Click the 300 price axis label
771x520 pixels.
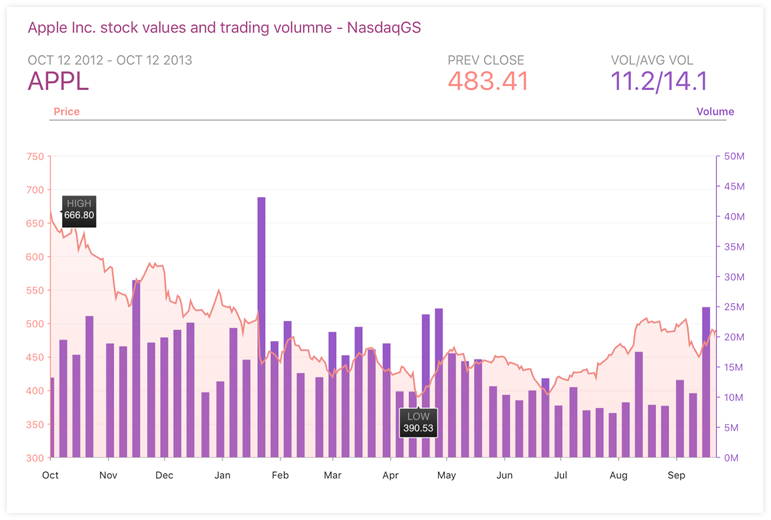[35, 458]
